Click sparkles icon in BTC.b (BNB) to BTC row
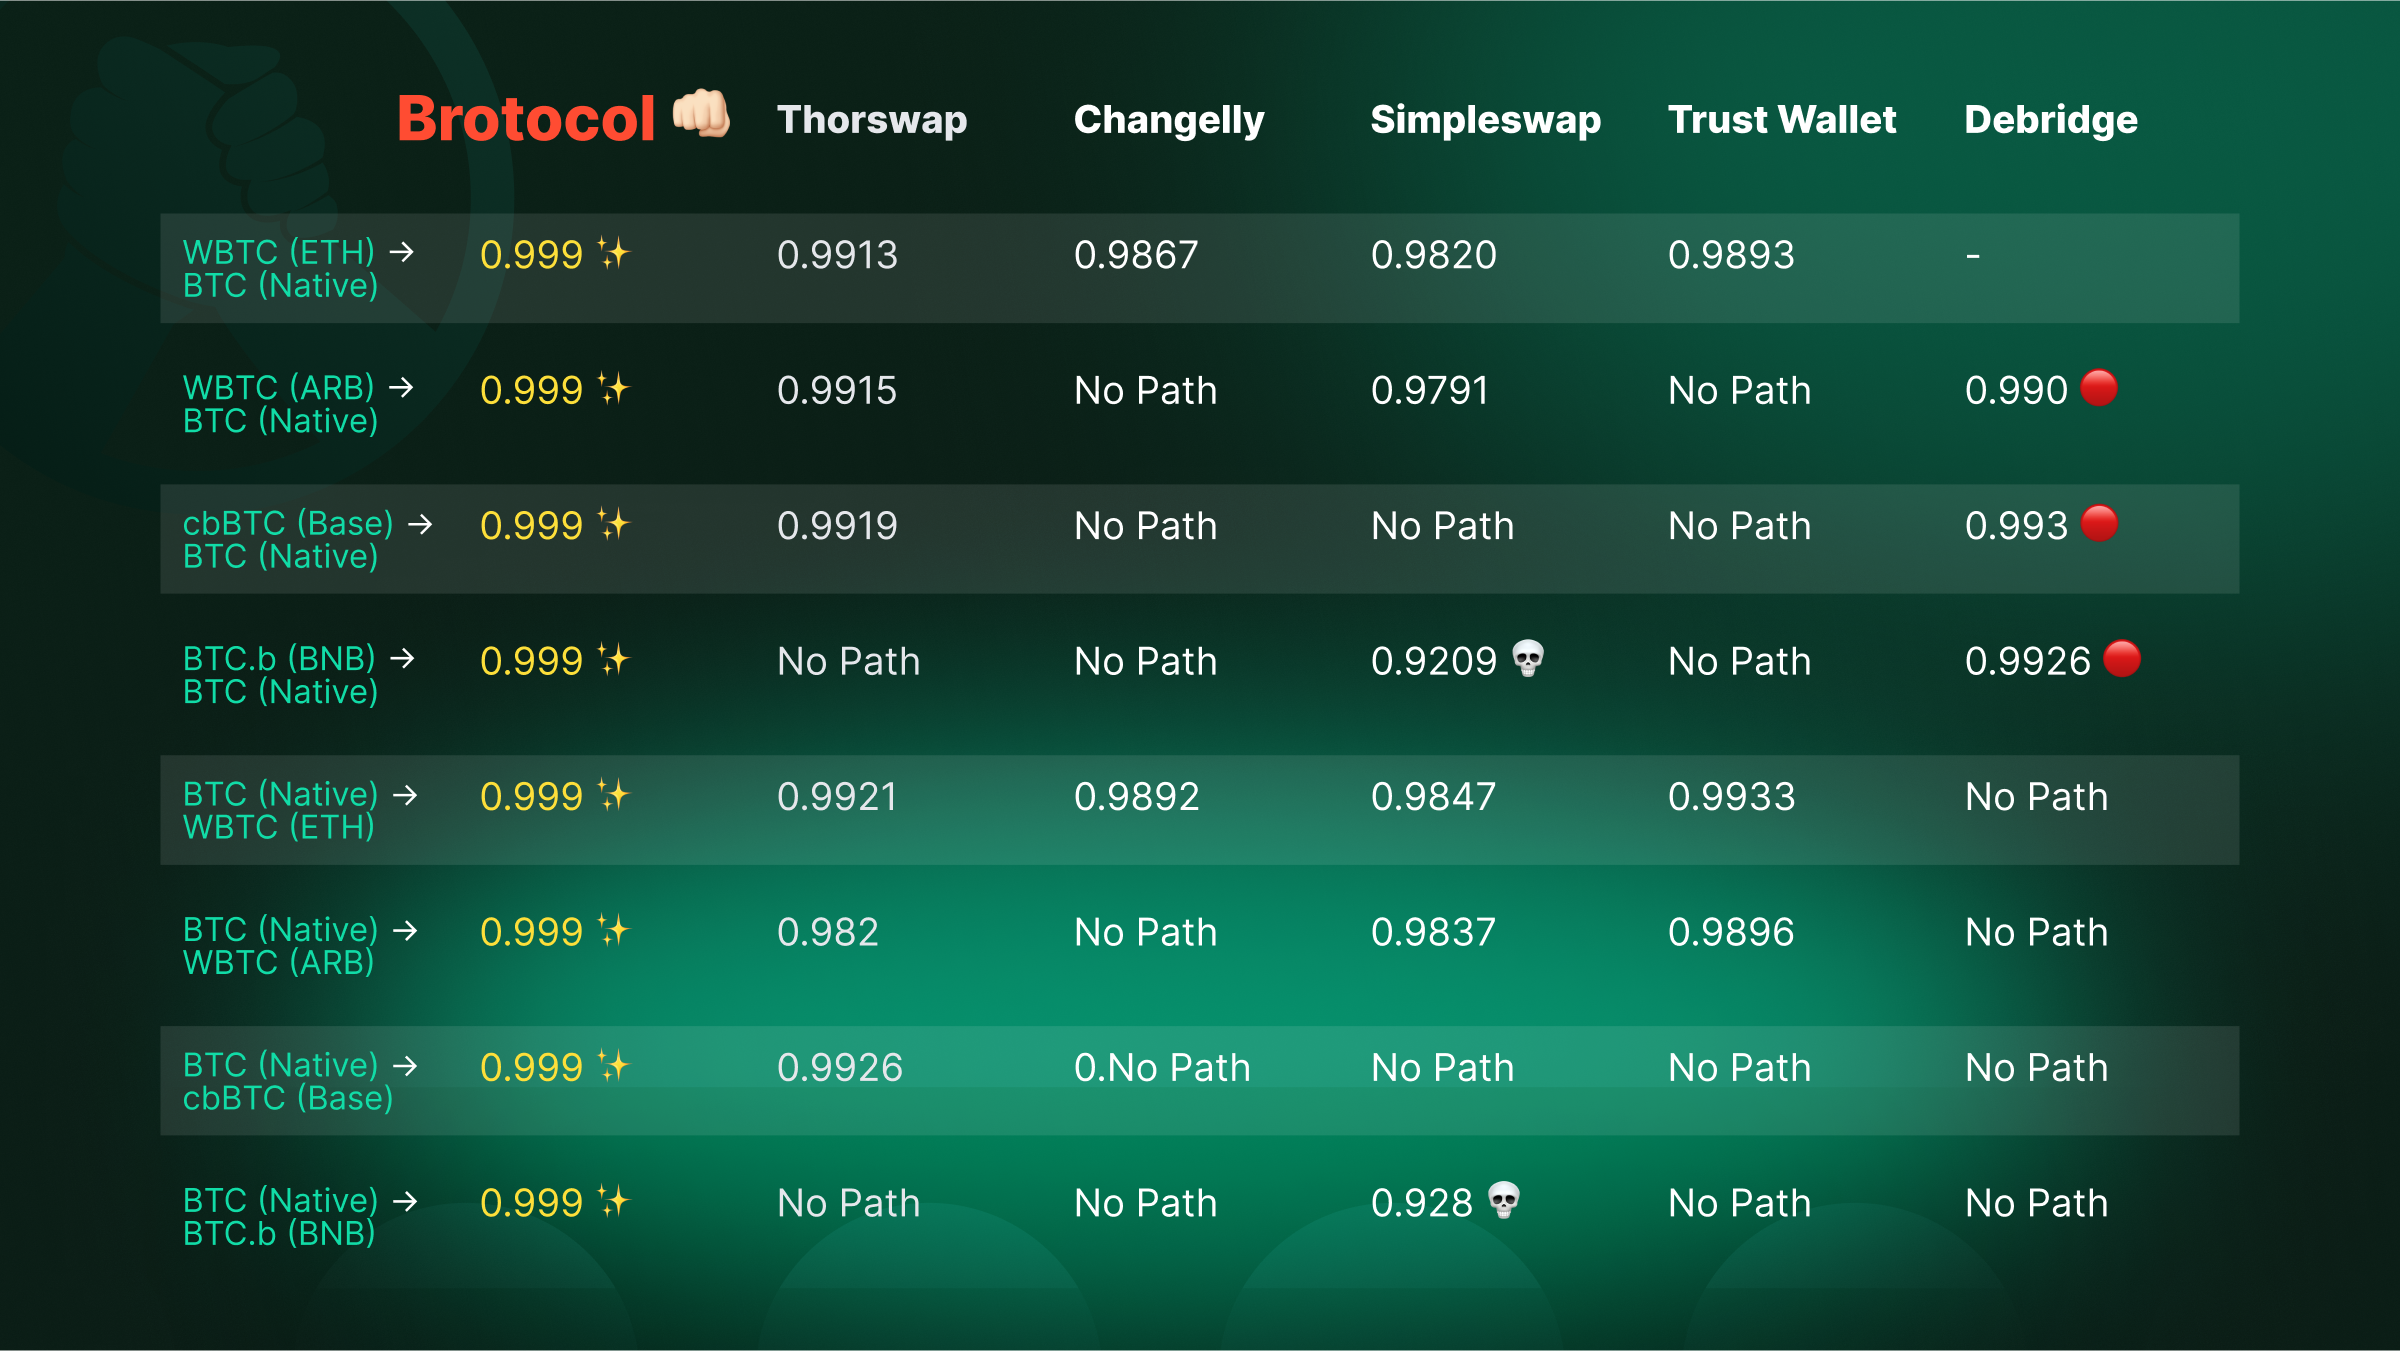This screenshot has width=2400, height=1351. (613, 660)
